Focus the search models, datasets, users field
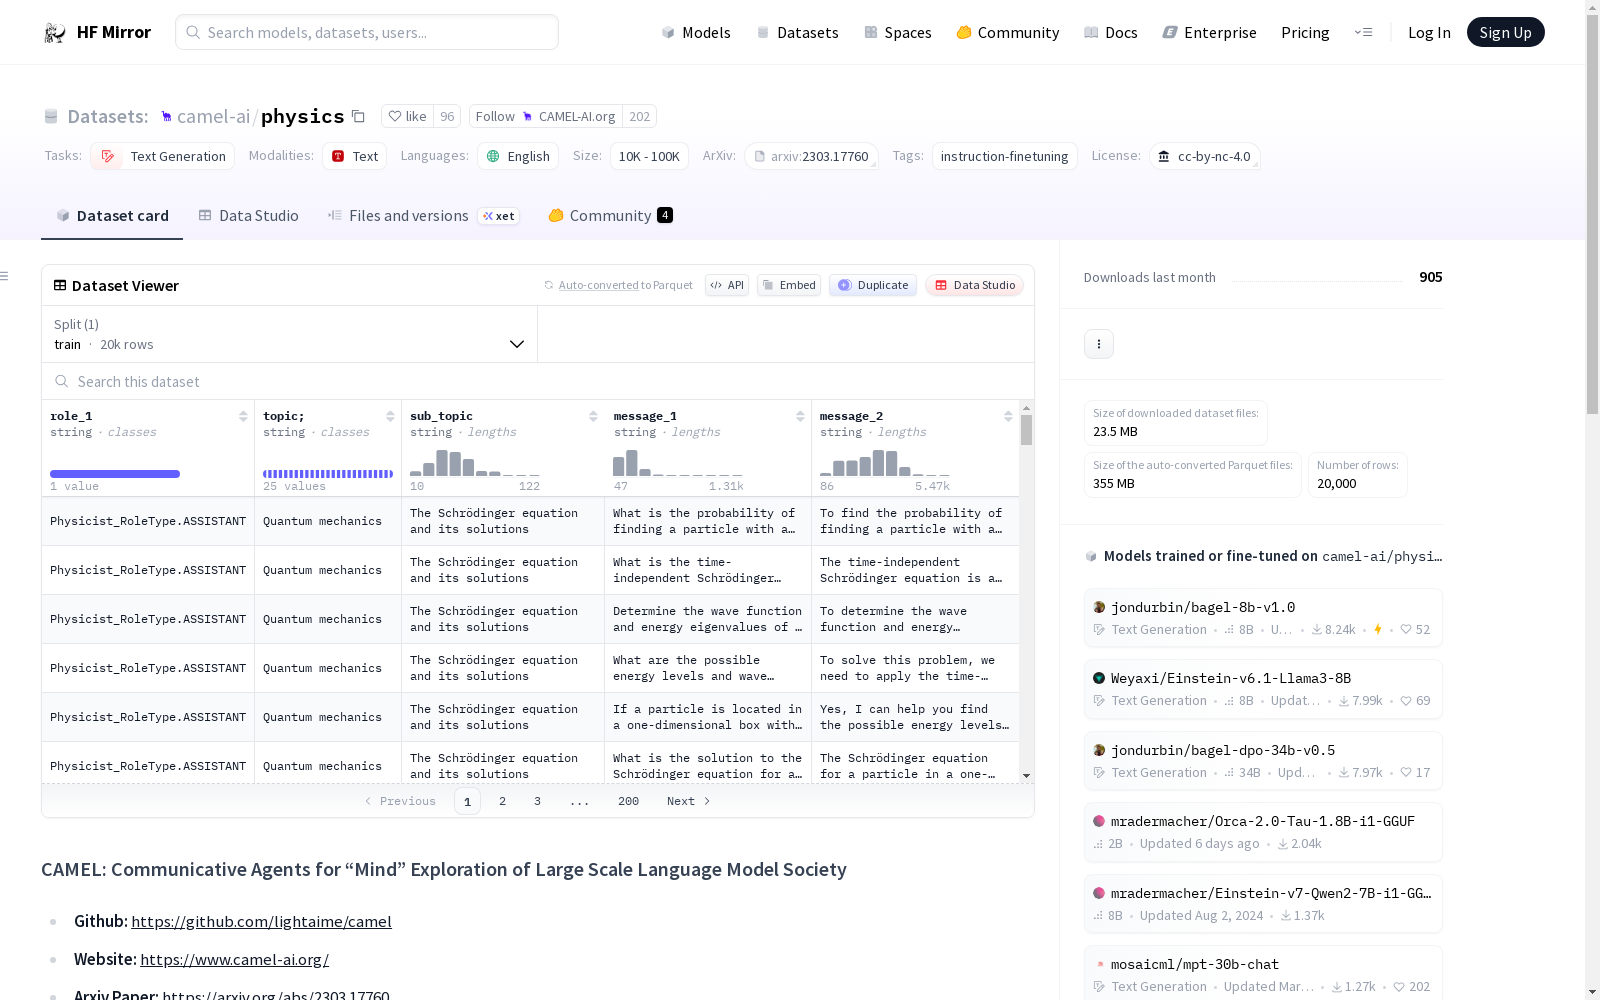The height and width of the screenshot is (1000, 1600). (367, 32)
